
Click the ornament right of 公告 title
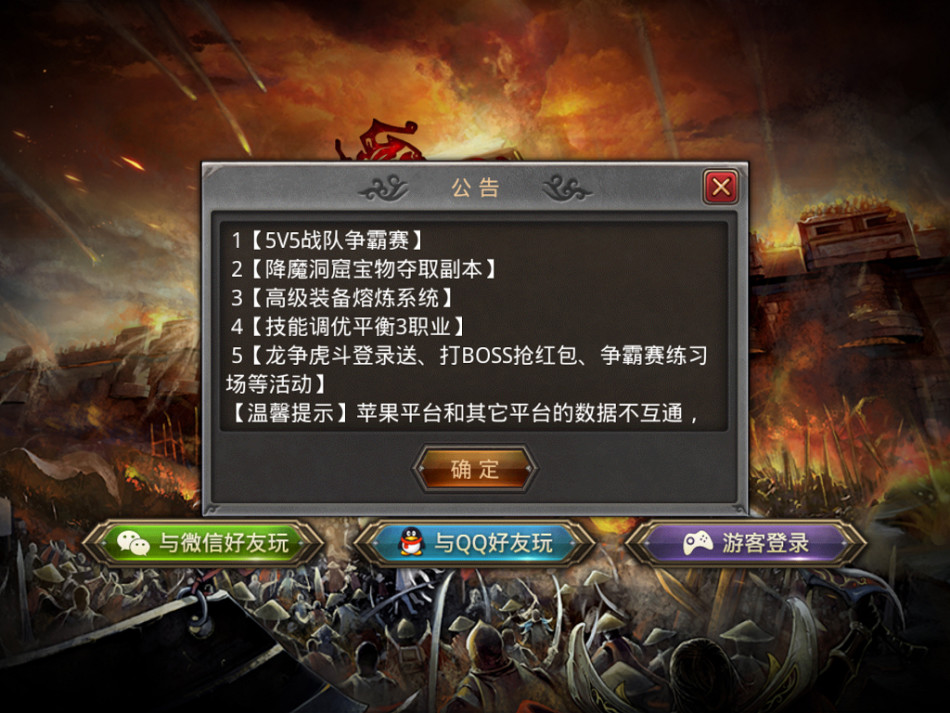coord(566,187)
